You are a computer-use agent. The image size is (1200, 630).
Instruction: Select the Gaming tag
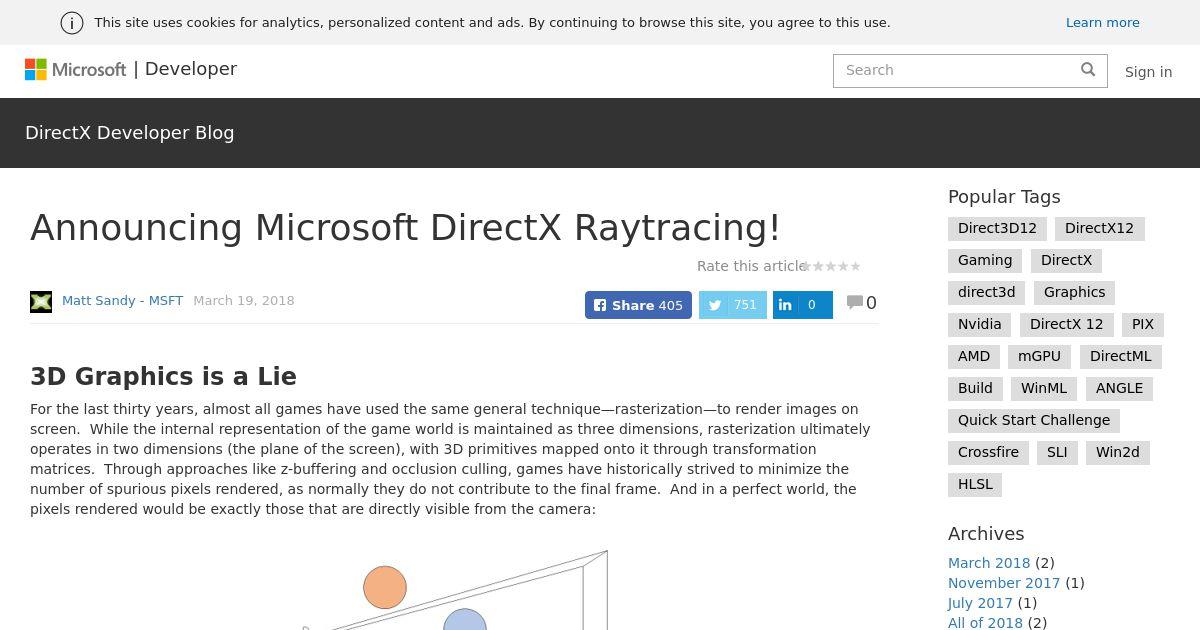tap(985, 260)
